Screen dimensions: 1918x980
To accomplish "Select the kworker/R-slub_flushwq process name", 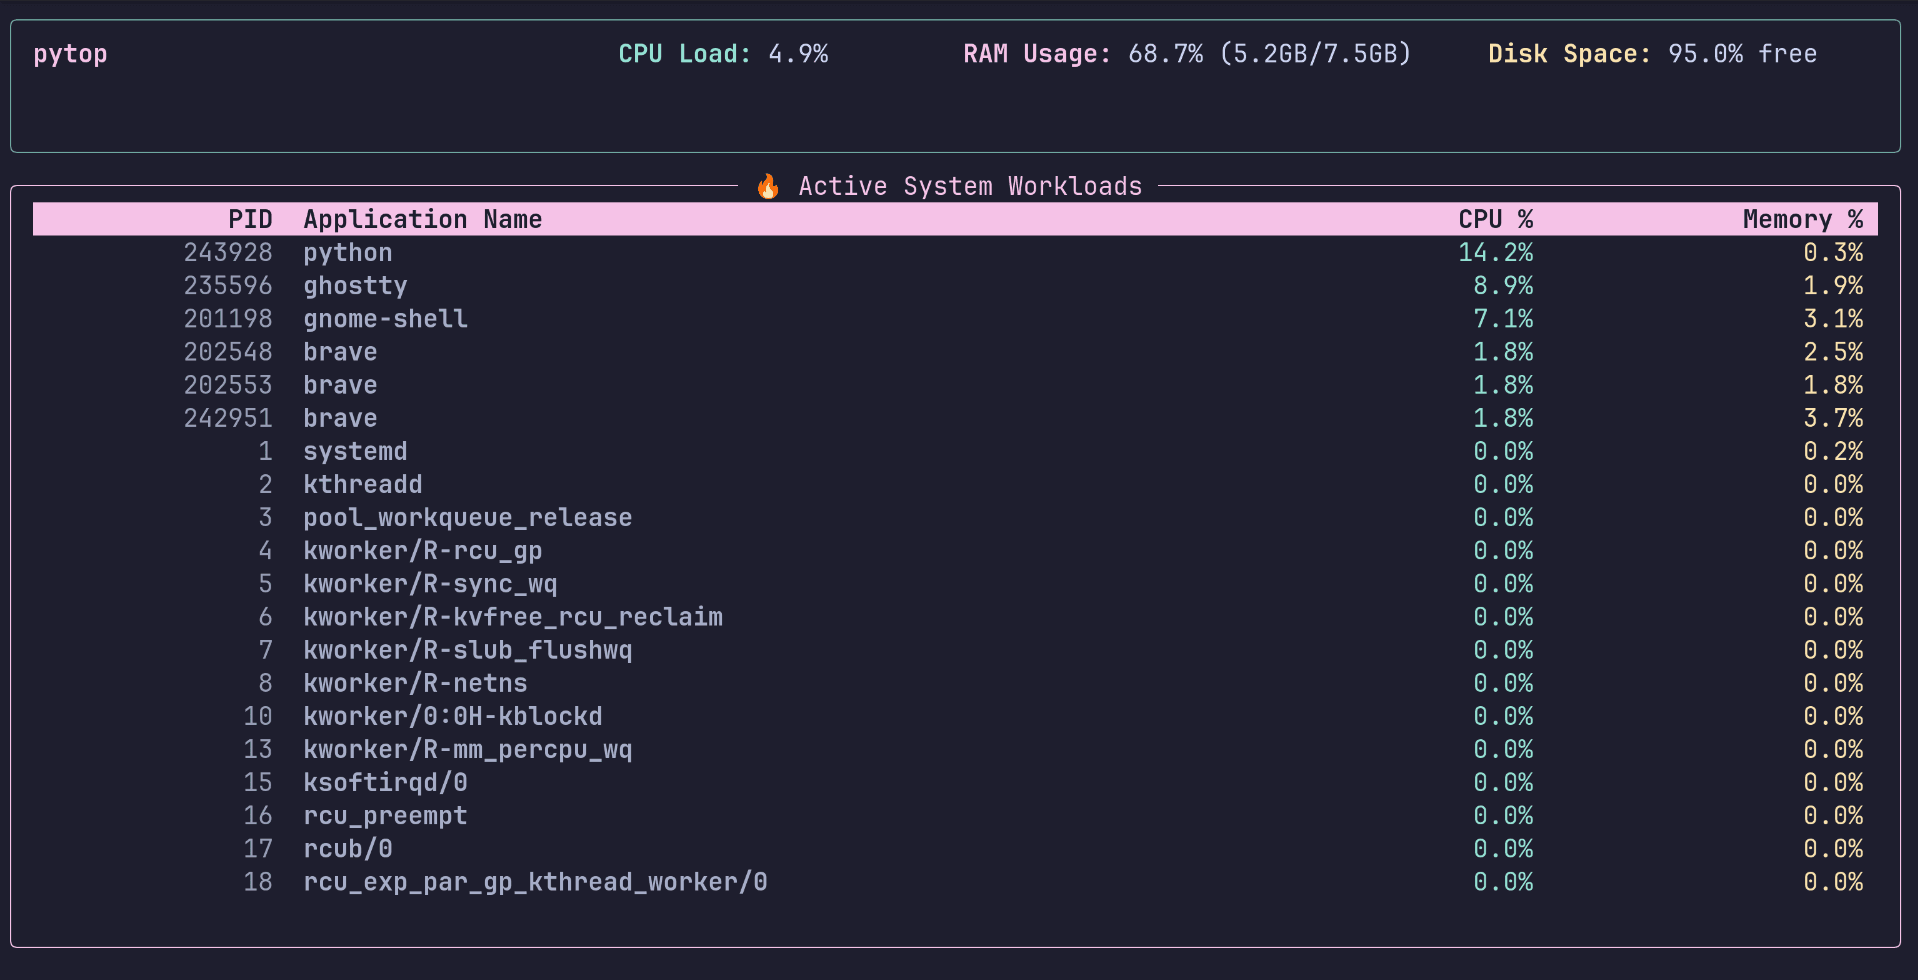I will tap(468, 650).
